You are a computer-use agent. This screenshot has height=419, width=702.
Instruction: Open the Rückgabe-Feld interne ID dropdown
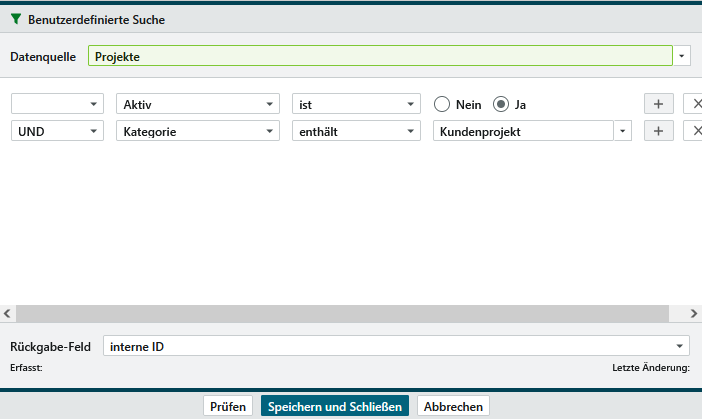pyautogui.click(x=681, y=346)
